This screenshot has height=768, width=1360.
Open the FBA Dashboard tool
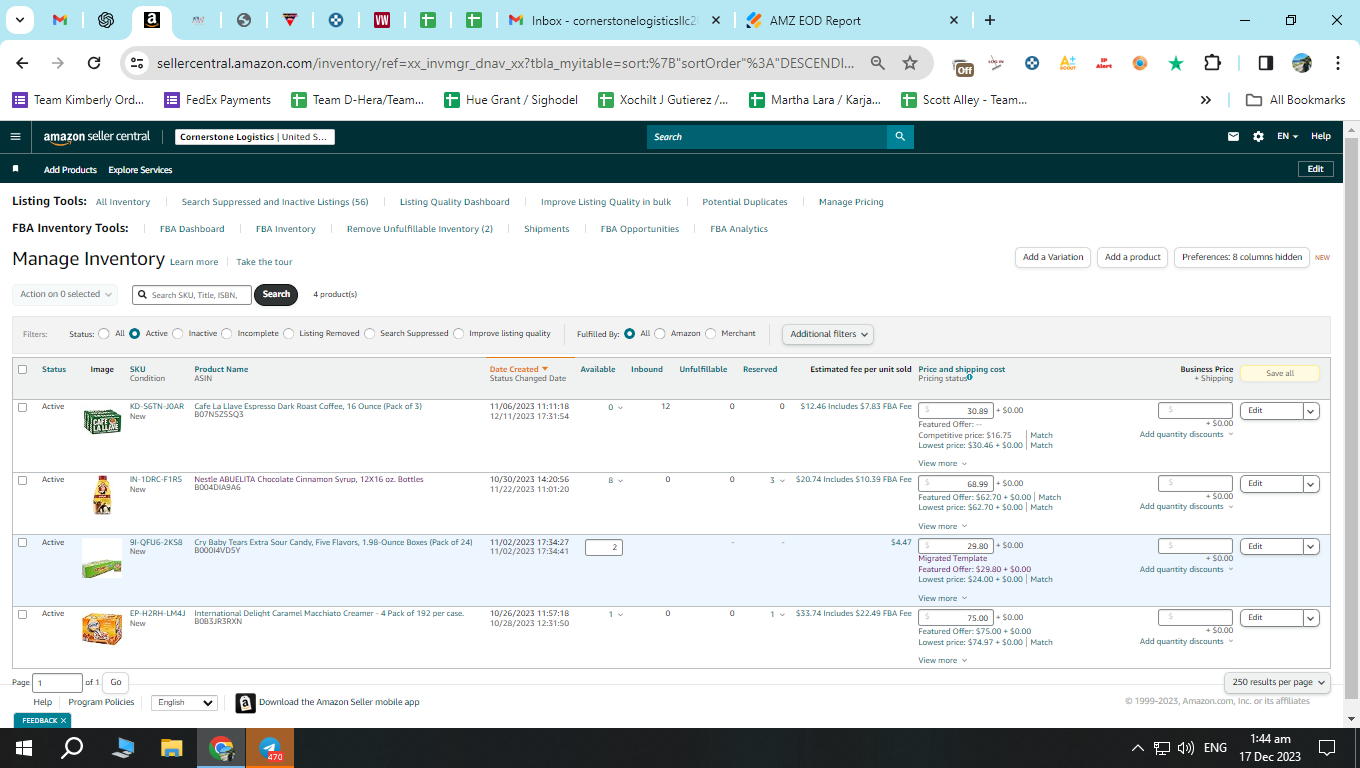pos(192,229)
